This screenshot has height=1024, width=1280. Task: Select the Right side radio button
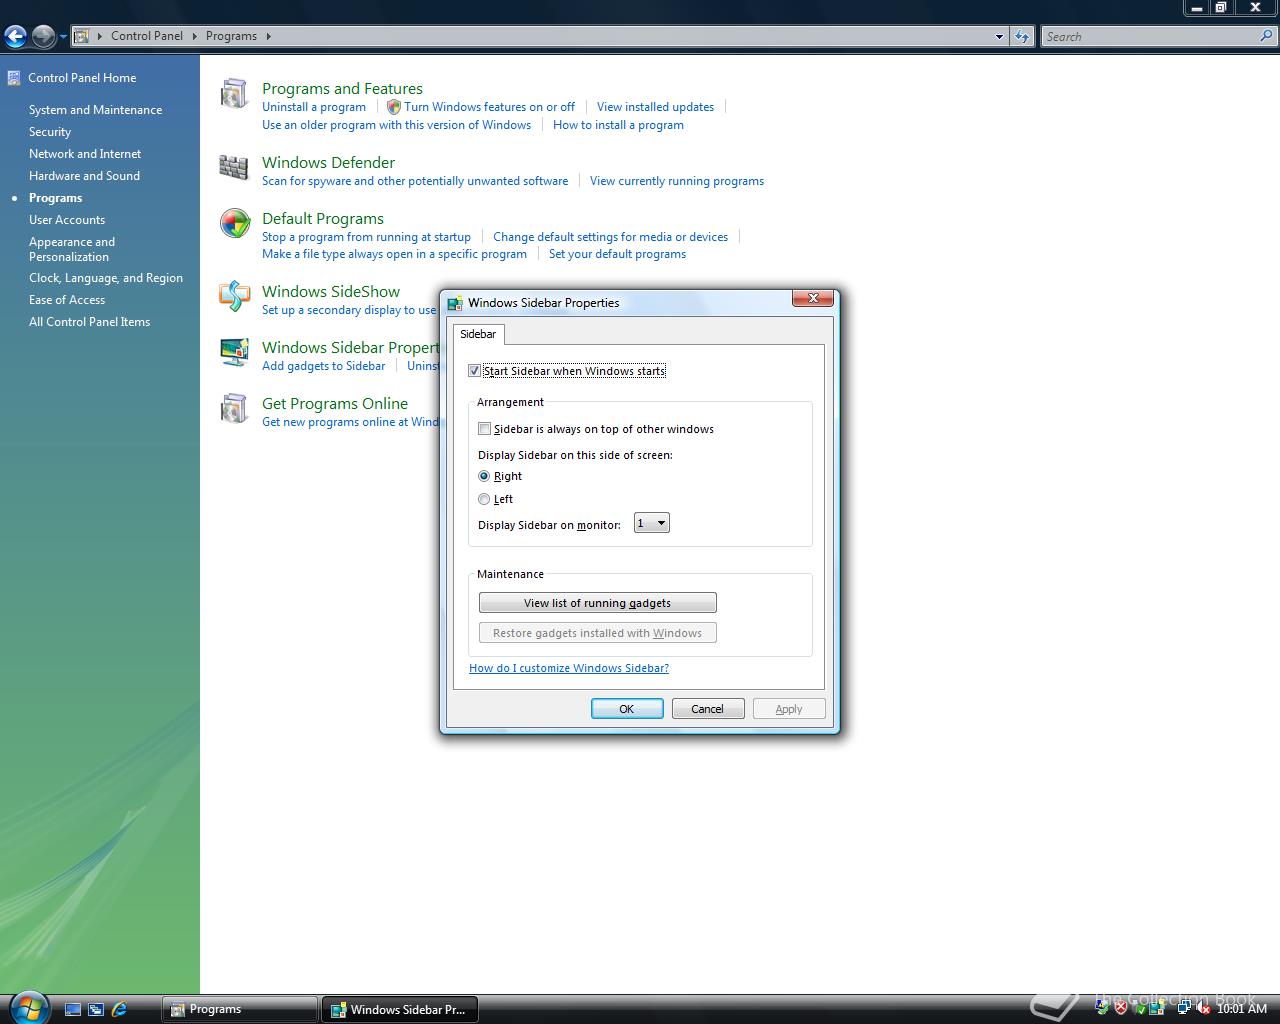tap(484, 476)
